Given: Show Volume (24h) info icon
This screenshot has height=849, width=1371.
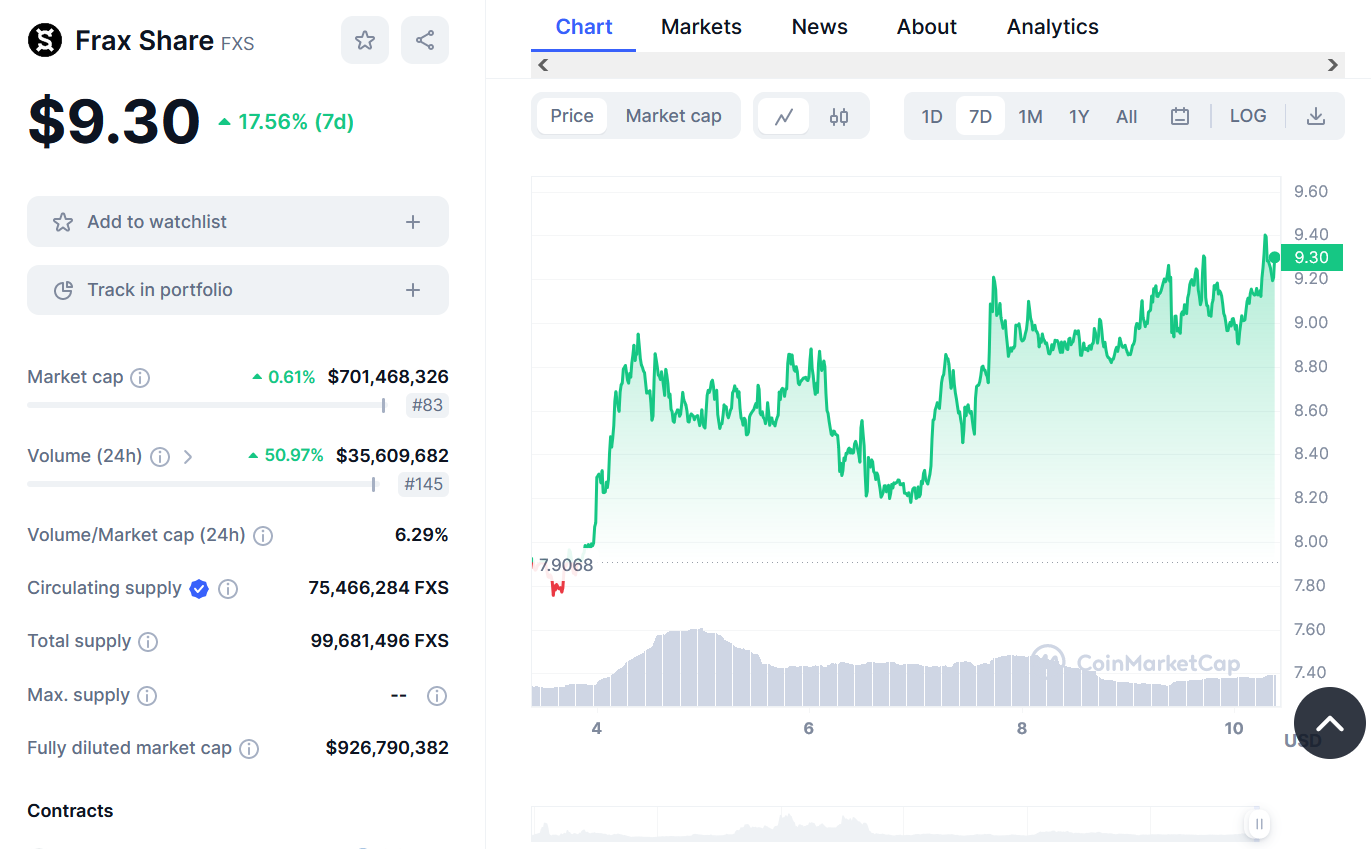Looking at the screenshot, I should [160, 457].
